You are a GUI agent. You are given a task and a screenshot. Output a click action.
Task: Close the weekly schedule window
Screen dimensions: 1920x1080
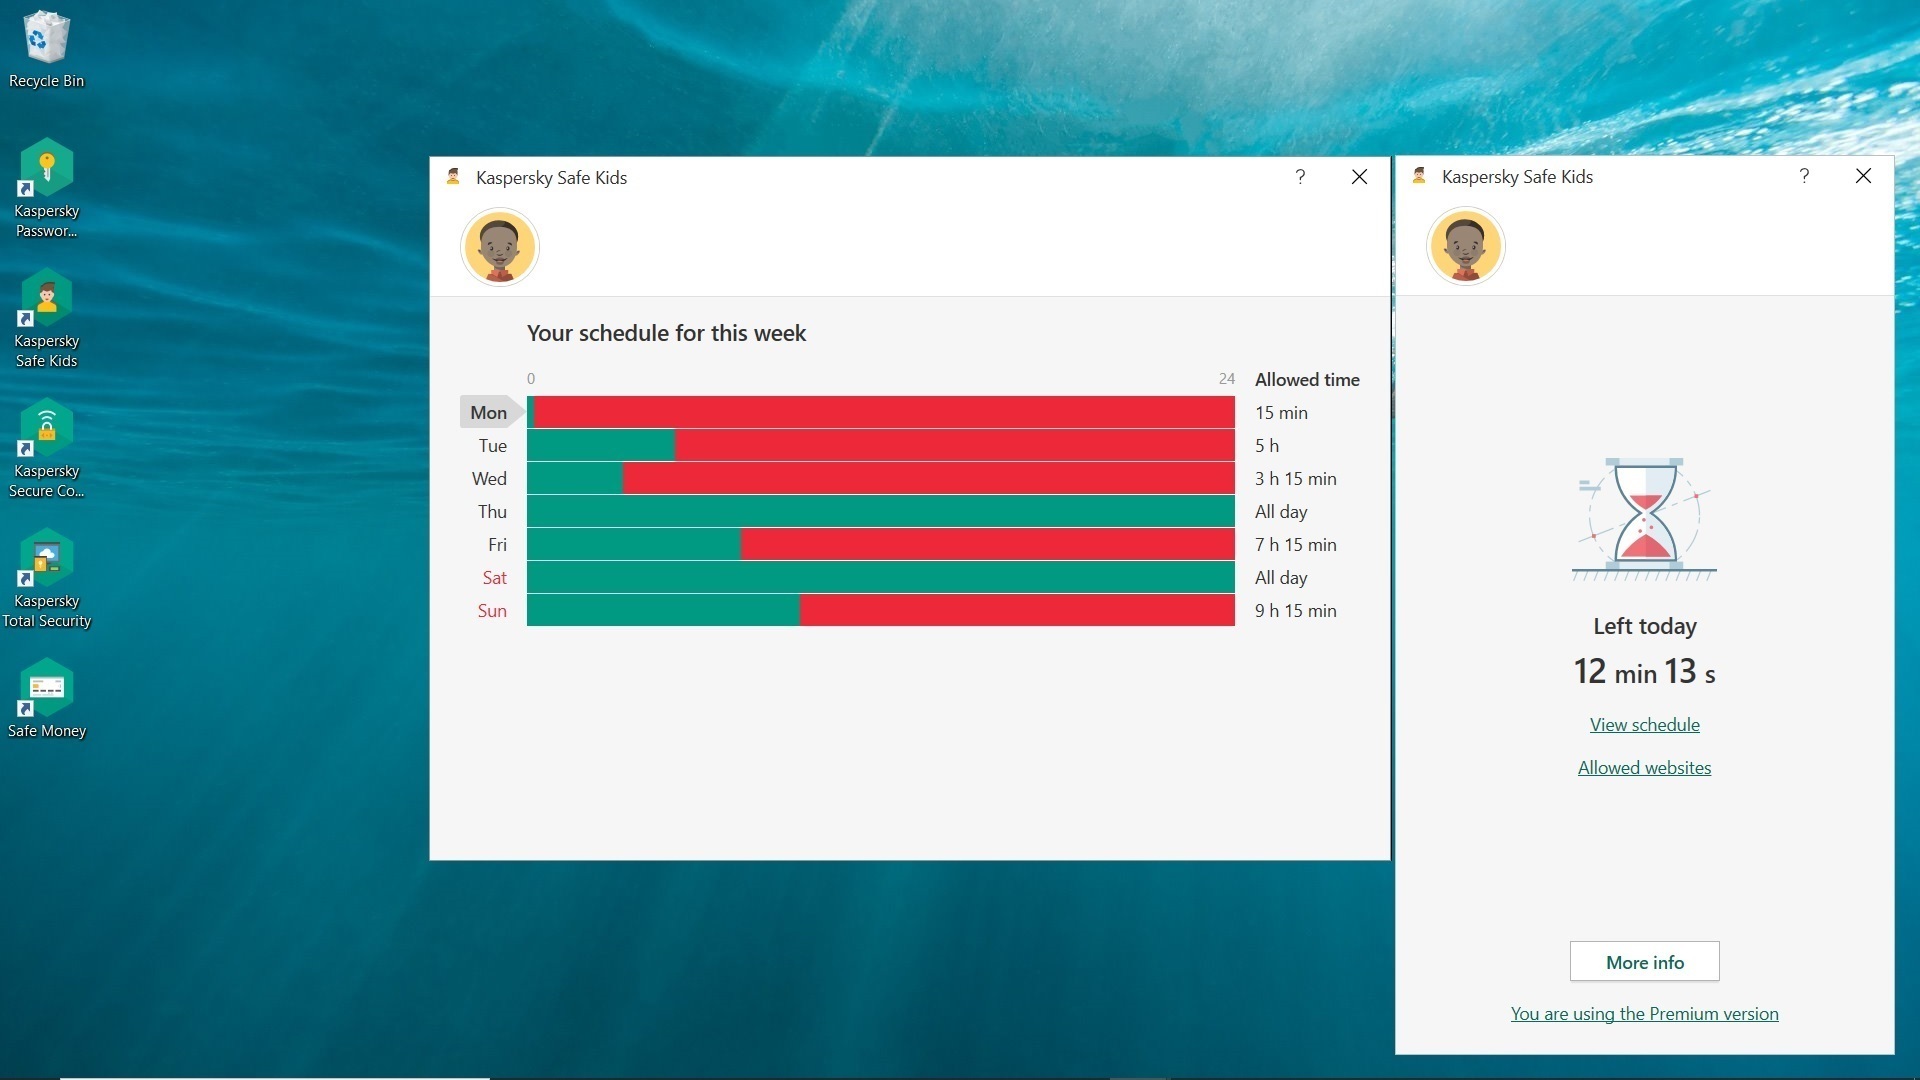click(x=1359, y=177)
